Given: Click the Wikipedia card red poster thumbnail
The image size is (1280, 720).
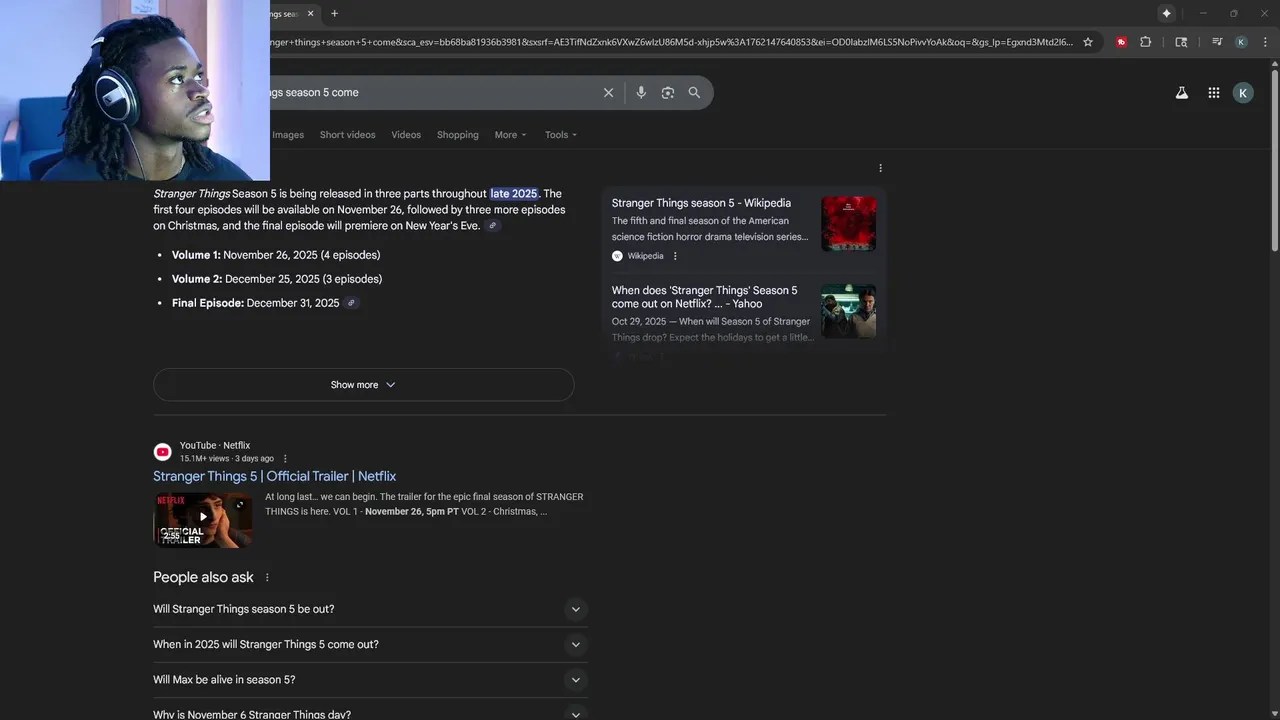Looking at the screenshot, I should [848, 223].
